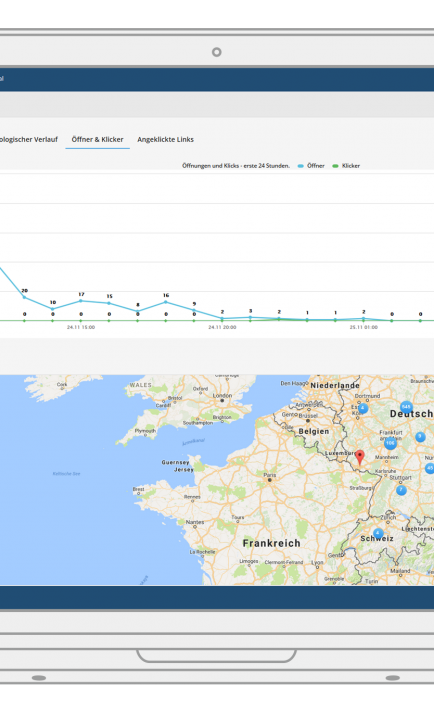Click the 'Paris' city label on the map
Viewport: 434px width, 713px height.
pyautogui.click(x=270, y=475)
